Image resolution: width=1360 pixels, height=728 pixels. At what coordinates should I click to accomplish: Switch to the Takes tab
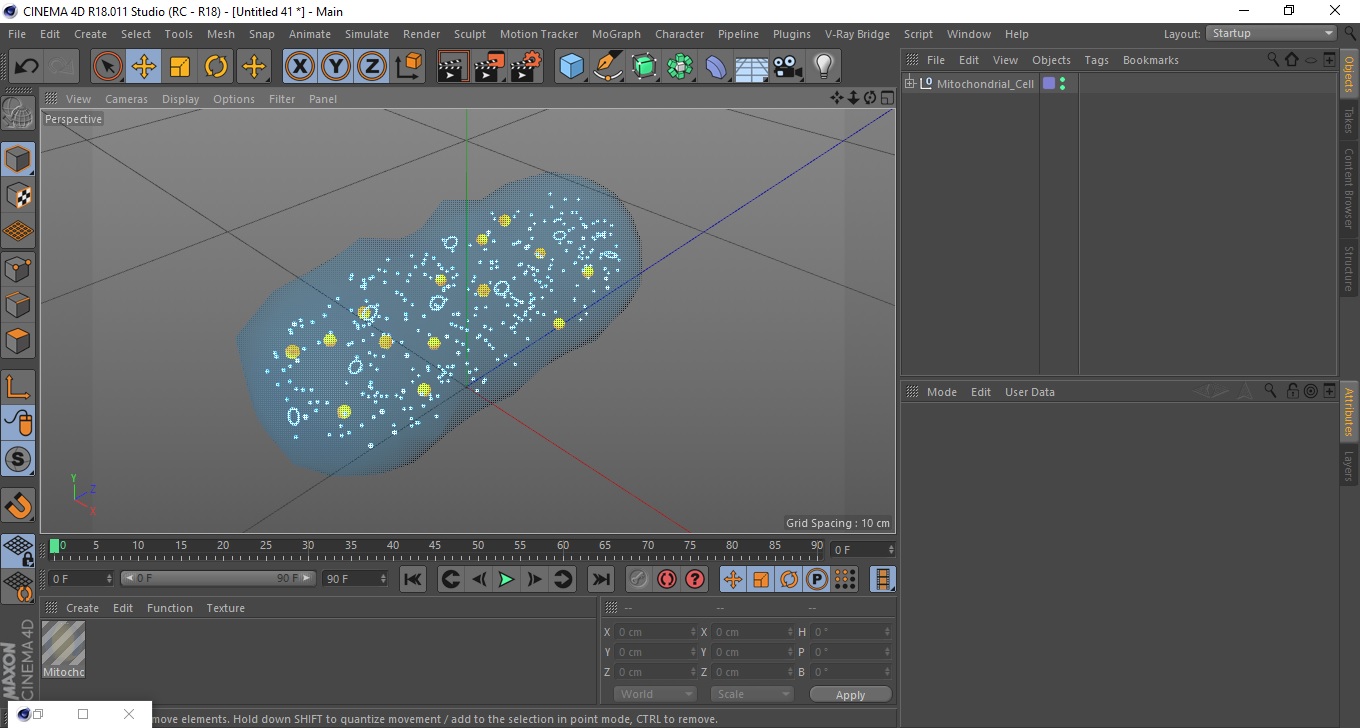pos(1349,120)
